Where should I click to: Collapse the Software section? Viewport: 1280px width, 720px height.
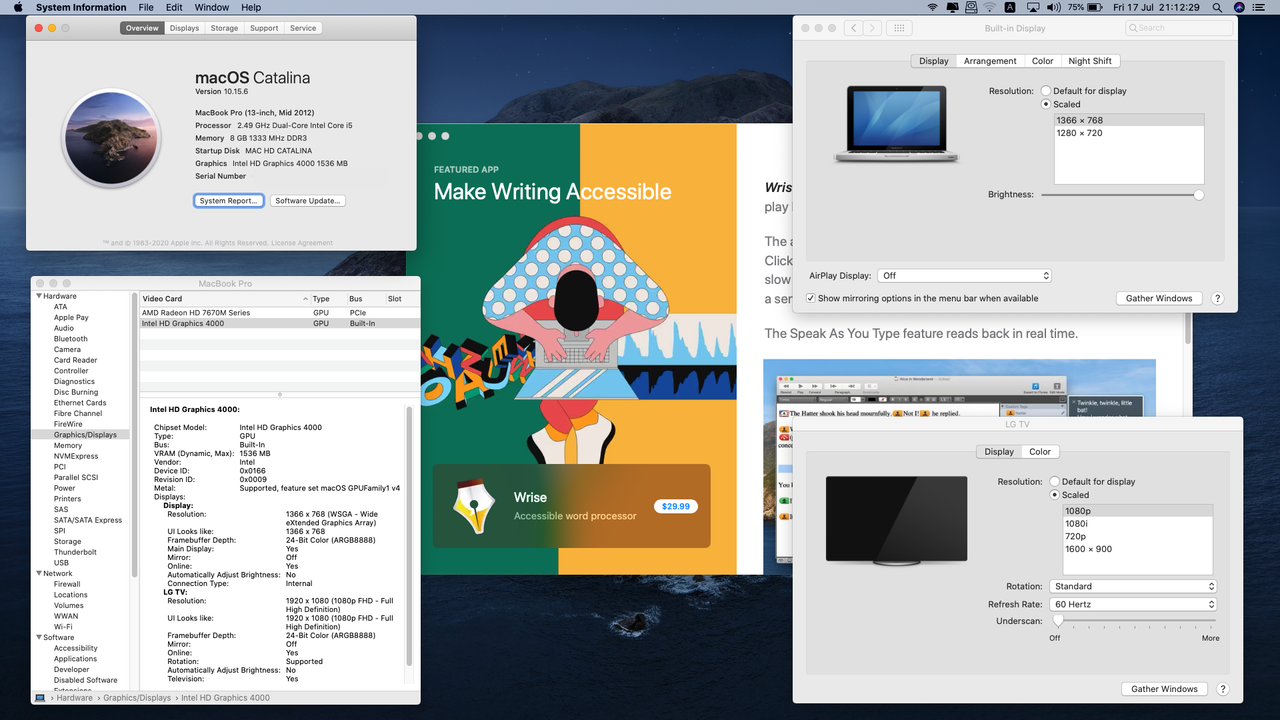[x=39, y=637]
